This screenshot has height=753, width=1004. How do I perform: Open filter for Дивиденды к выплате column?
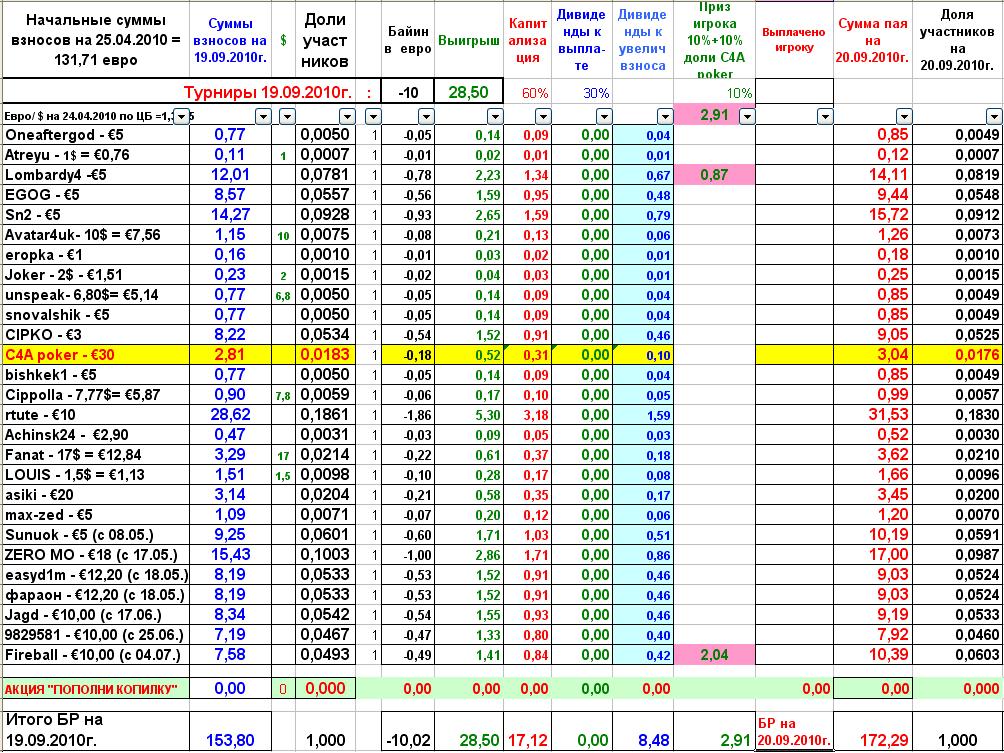click(604, 117)
